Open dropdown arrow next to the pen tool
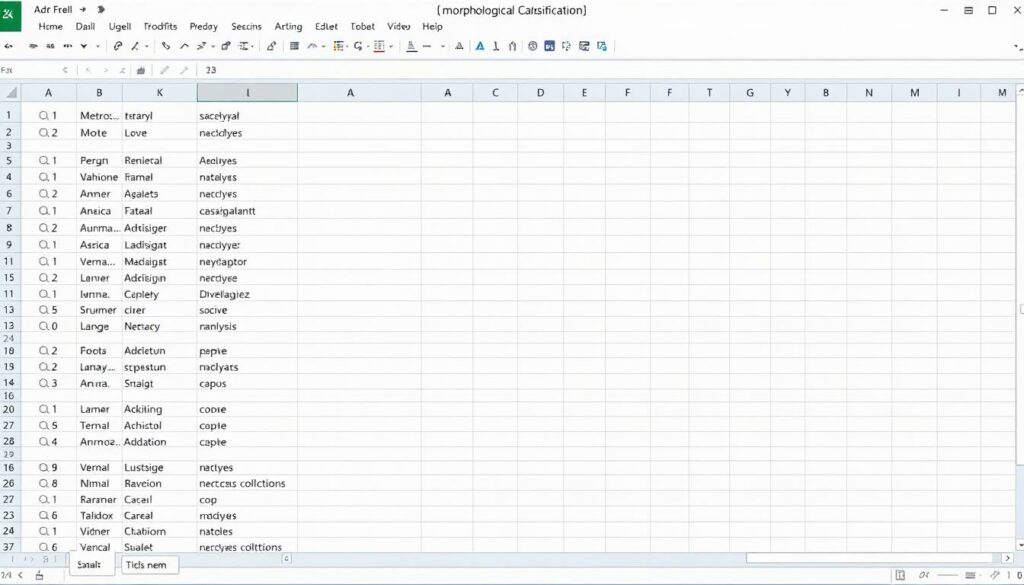 pyautogui.click(x=146, y=46)
